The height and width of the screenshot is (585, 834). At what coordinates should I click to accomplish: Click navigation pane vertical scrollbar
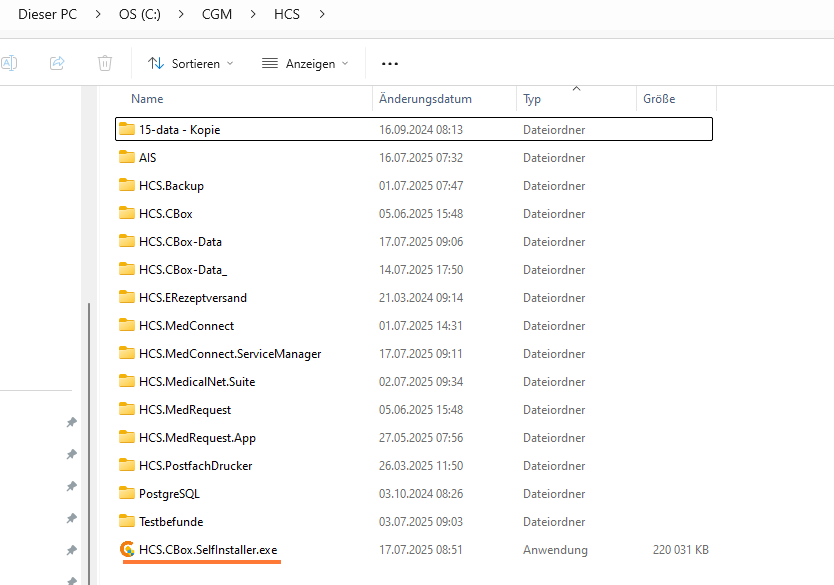[89, 444]
